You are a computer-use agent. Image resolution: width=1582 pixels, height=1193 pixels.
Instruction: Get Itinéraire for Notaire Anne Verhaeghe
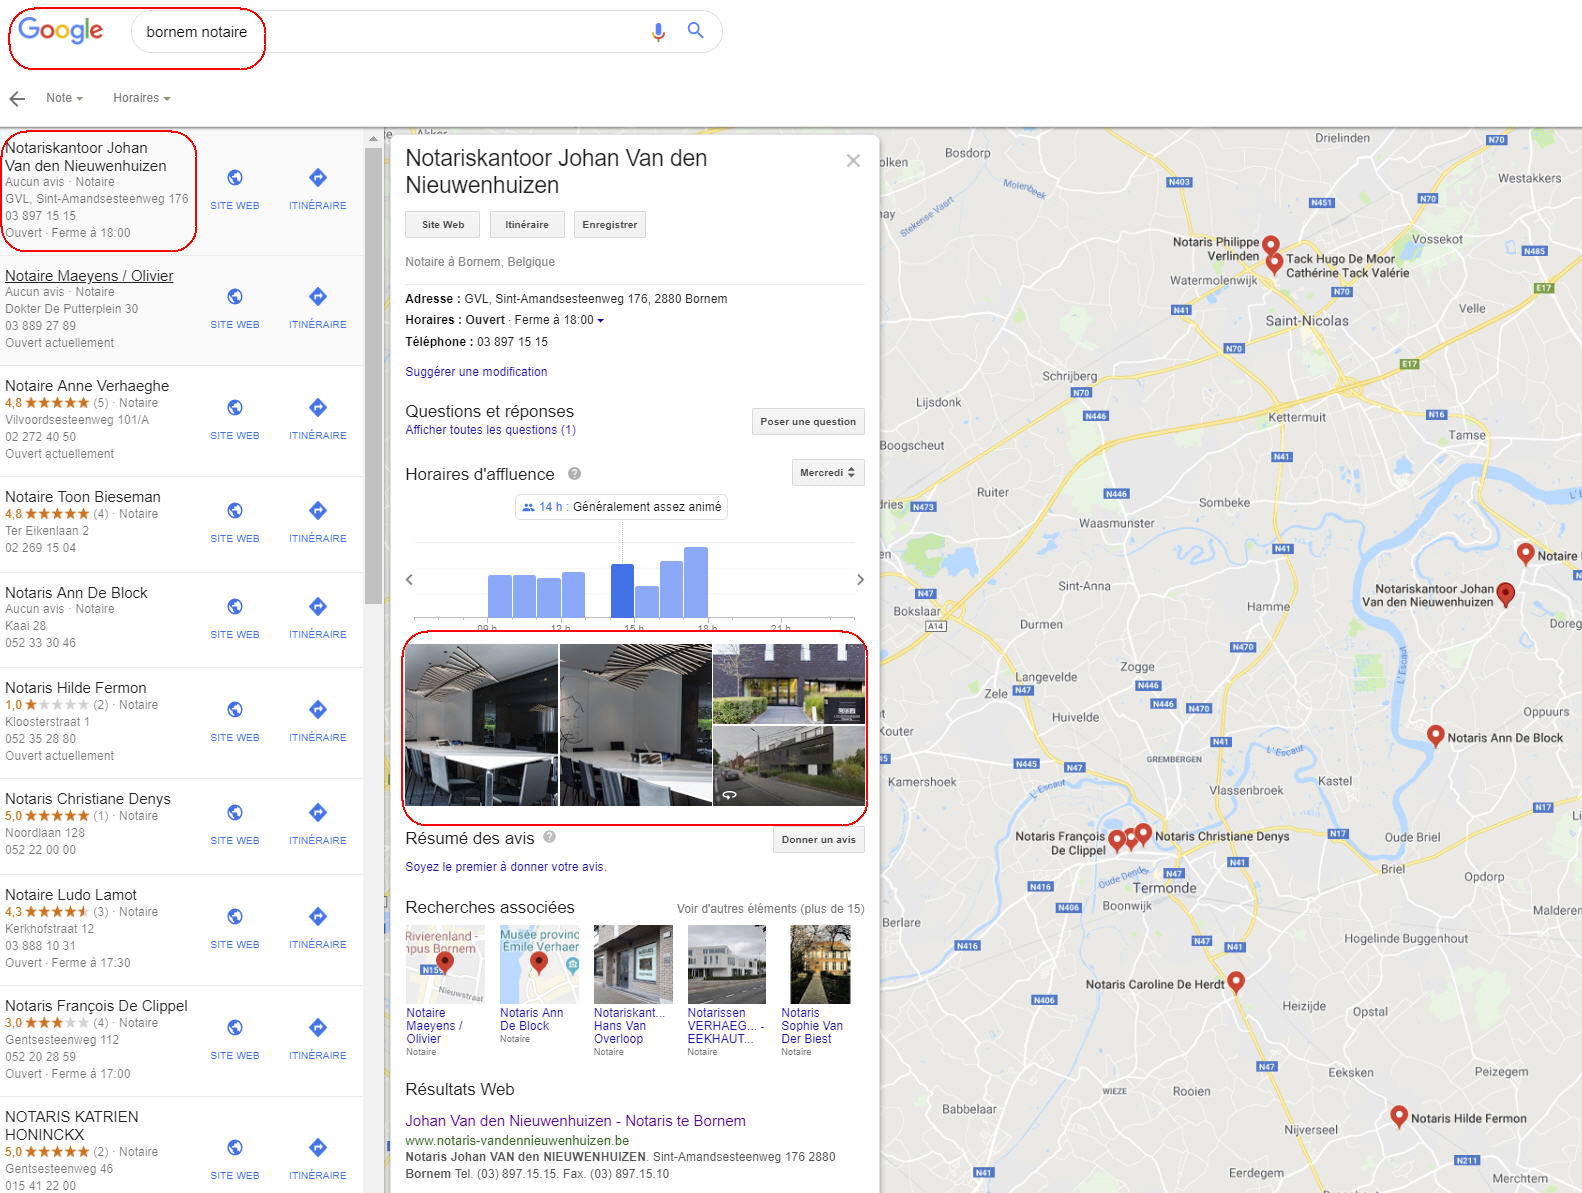pos(318,407)
